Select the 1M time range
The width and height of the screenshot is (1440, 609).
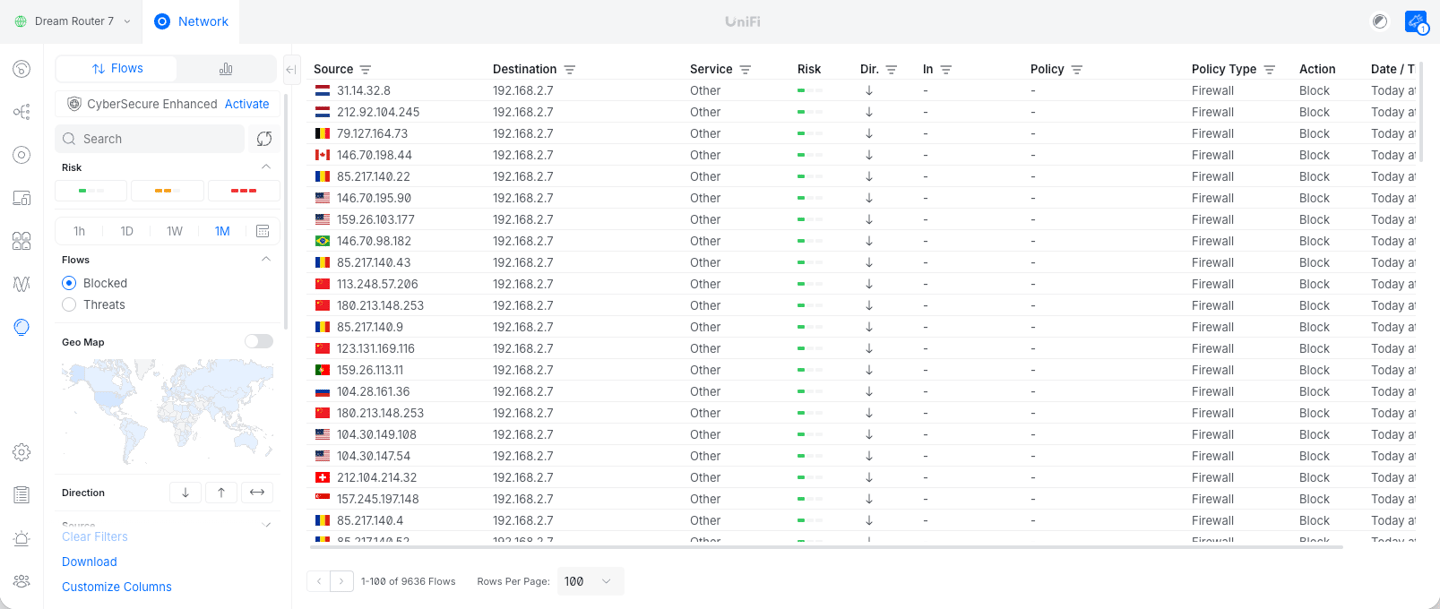[x=222, y=231]
